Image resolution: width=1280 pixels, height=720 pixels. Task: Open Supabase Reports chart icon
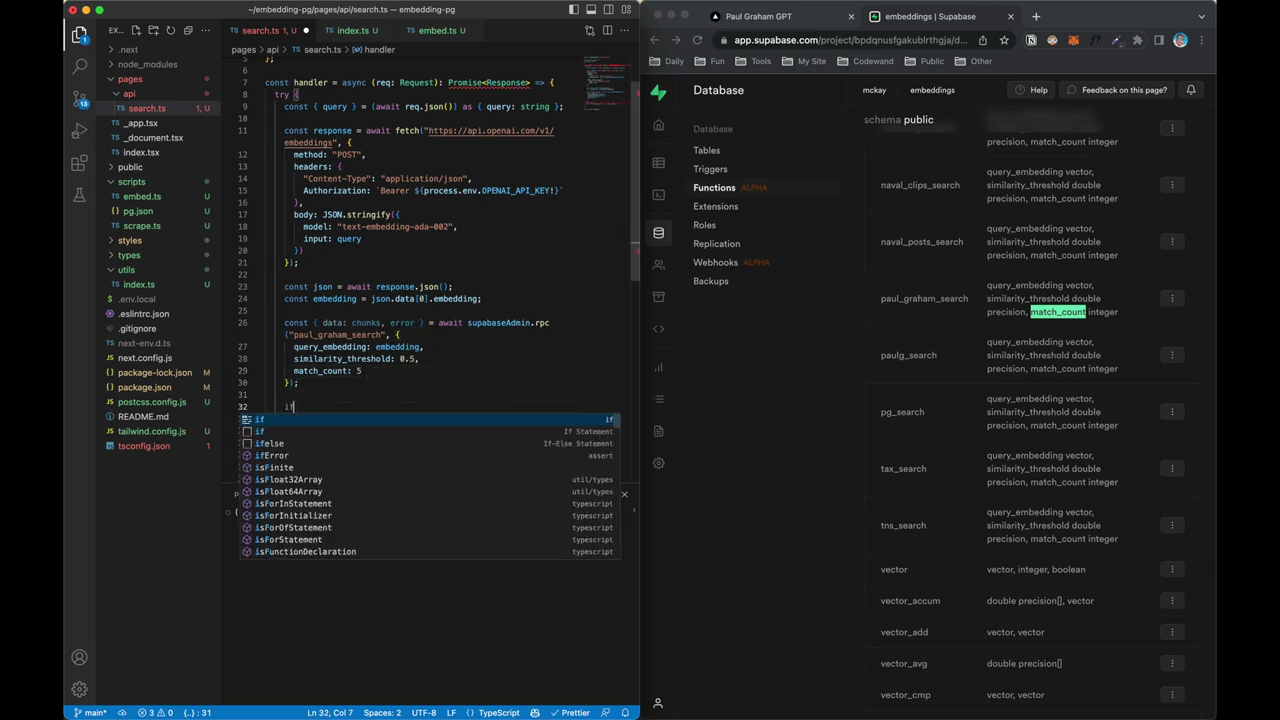[658, 367]
